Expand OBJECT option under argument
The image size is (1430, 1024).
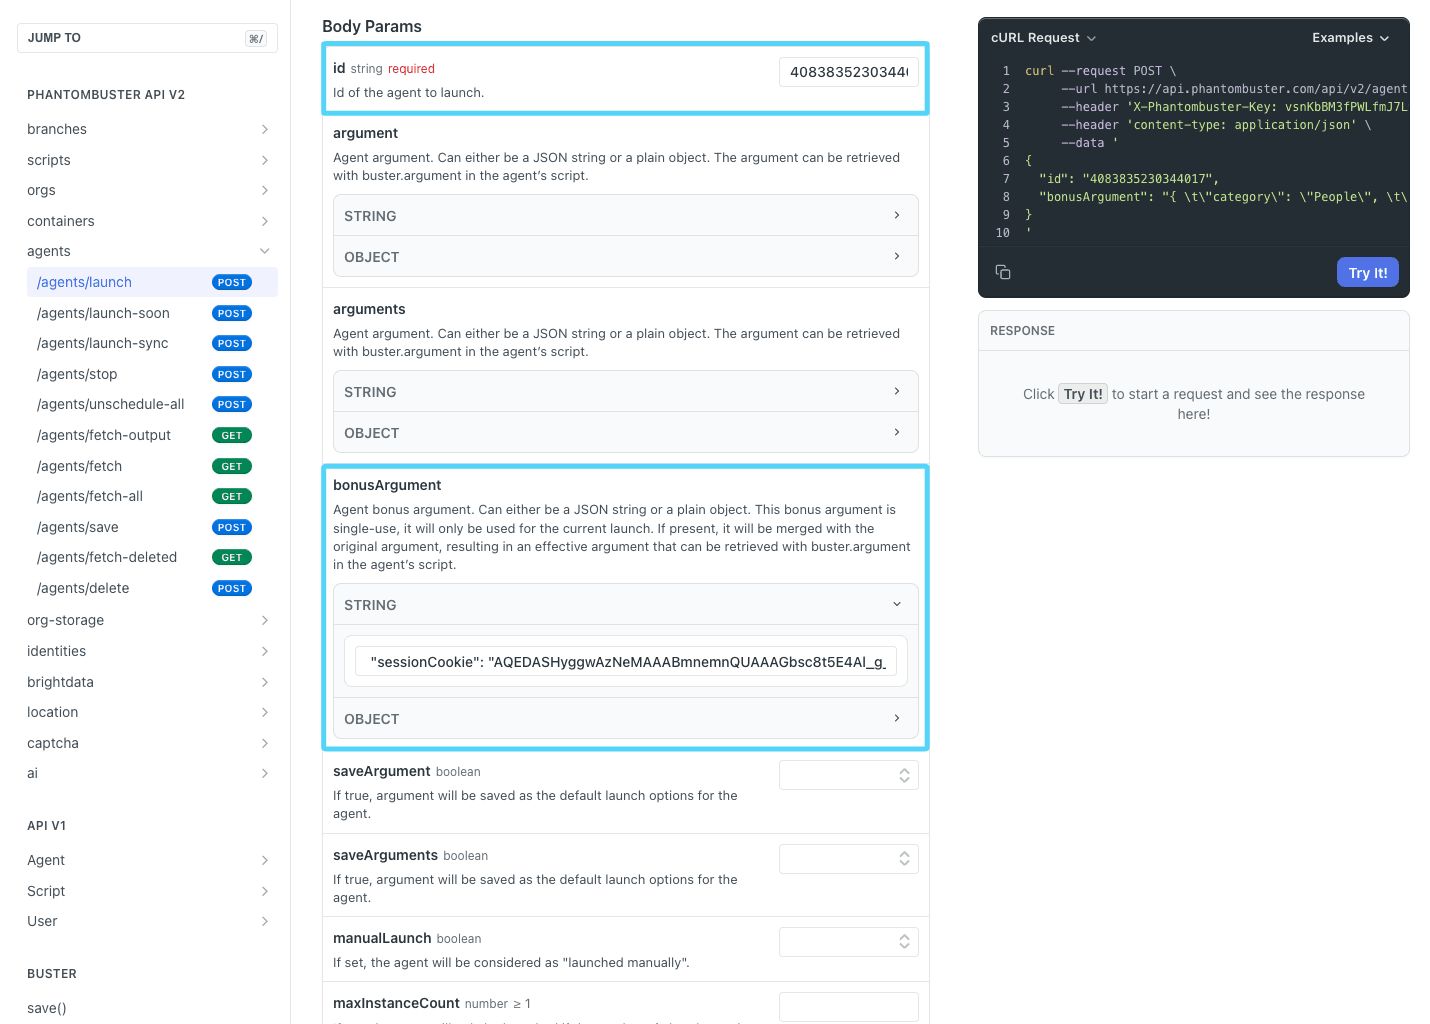point(625,257)
